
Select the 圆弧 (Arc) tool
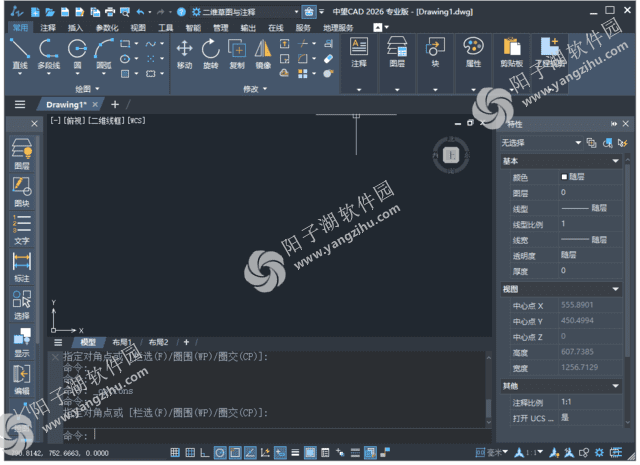104,53
